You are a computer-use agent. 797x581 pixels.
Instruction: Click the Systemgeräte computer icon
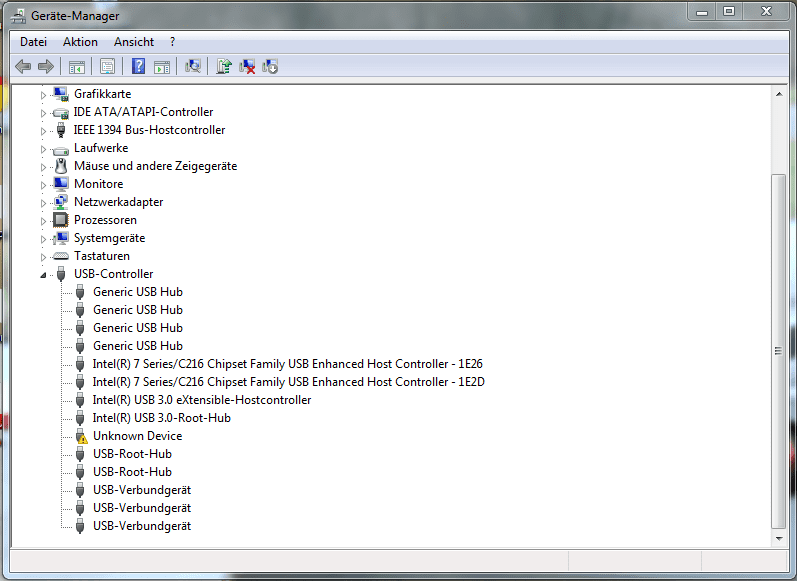(61, 238)
